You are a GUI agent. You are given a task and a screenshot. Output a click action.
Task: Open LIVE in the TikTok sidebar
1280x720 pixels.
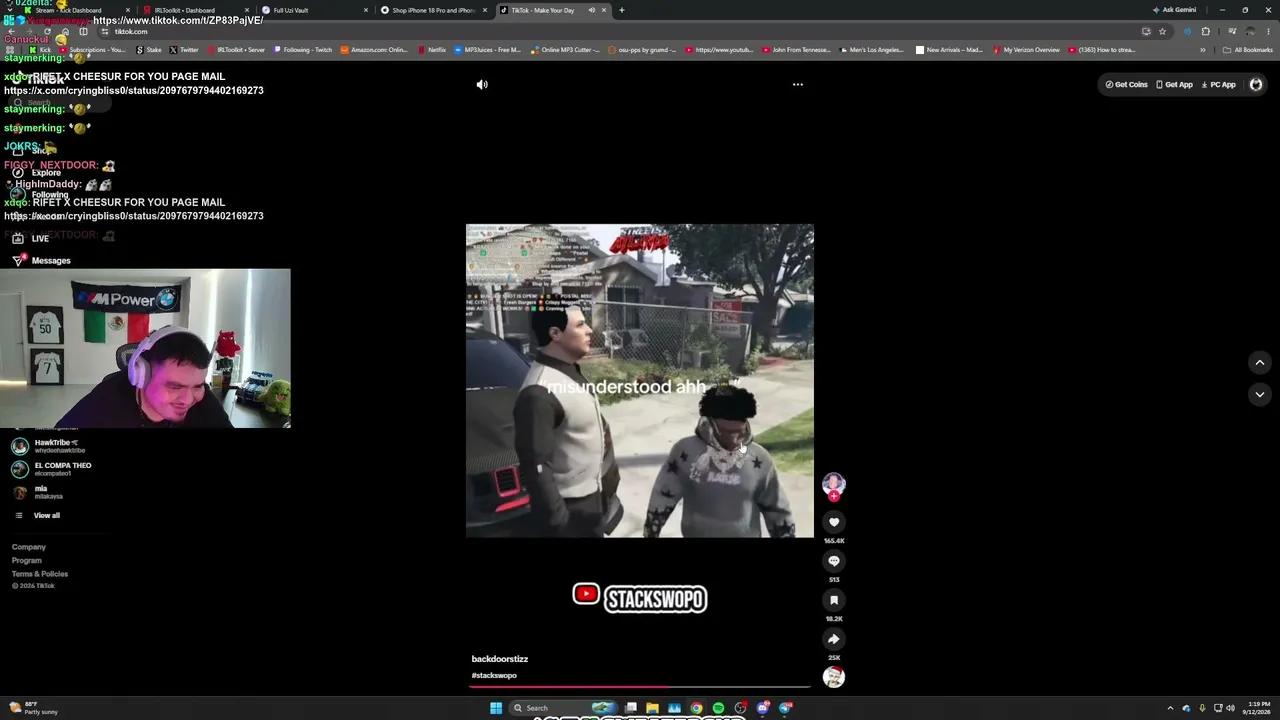coord(30,239)
